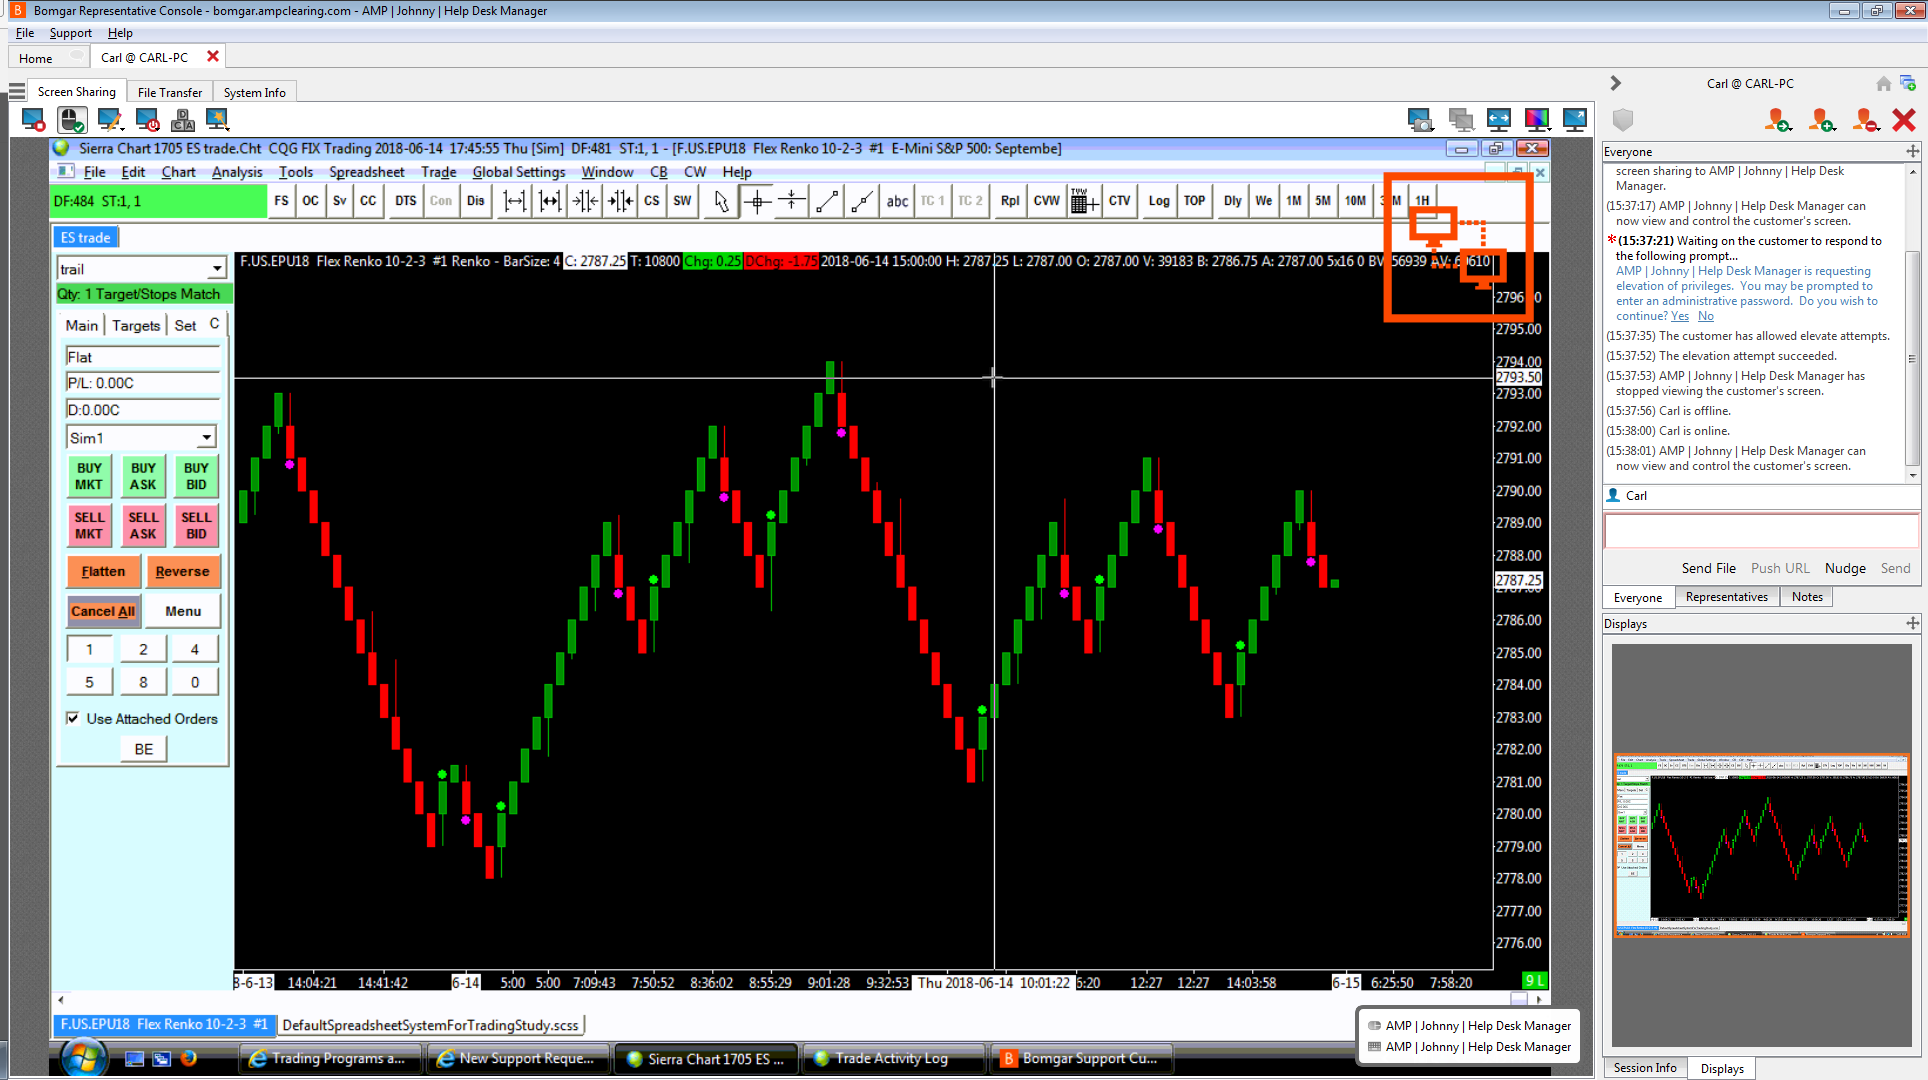Screen dimensions: 1928x1080
Task: Toggle mouse and keyboard control
Action: (71, 121)
